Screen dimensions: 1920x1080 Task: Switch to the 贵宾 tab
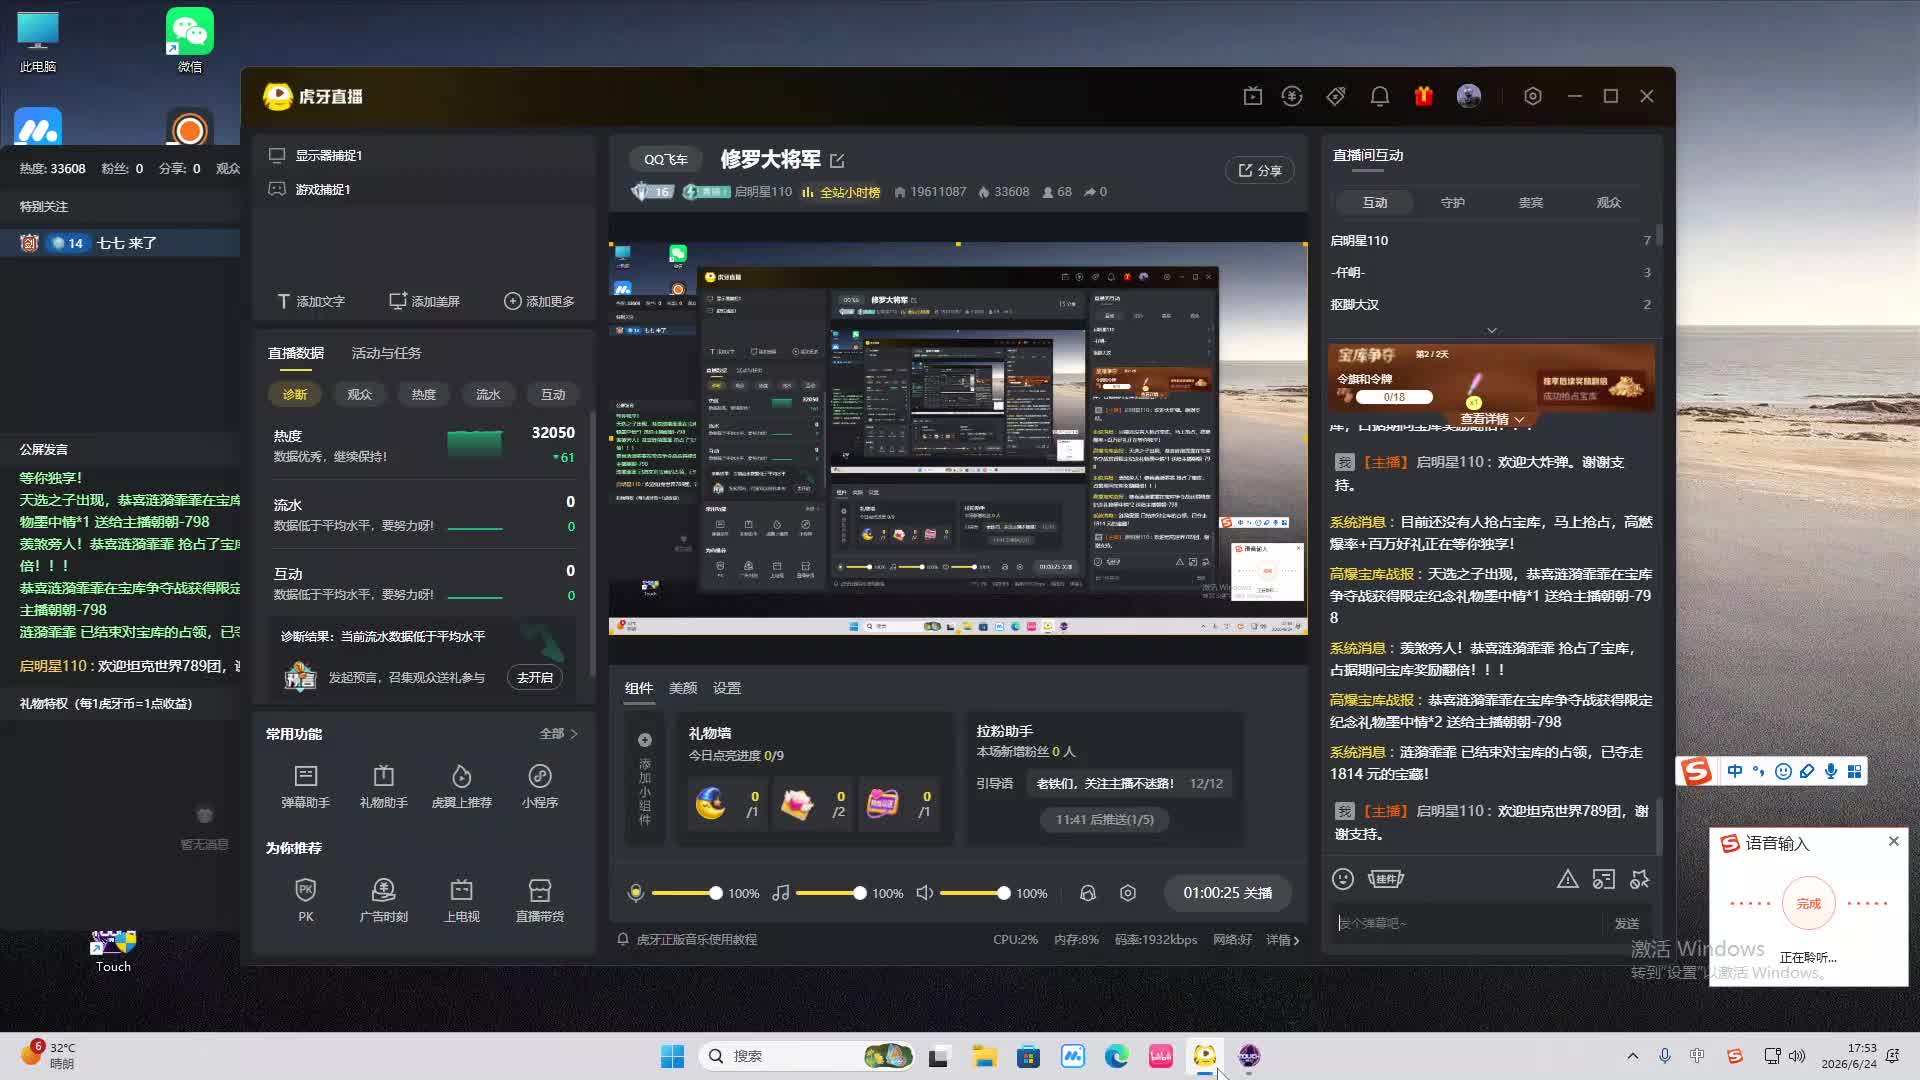(x=1531, y=202)
